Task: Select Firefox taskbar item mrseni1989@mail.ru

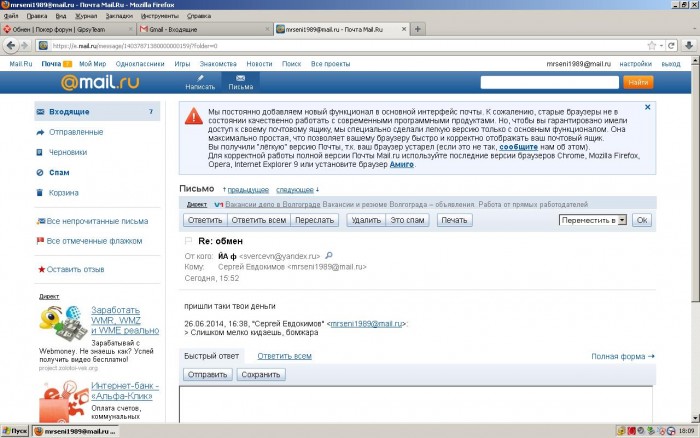Action: (x=75, y=431)
